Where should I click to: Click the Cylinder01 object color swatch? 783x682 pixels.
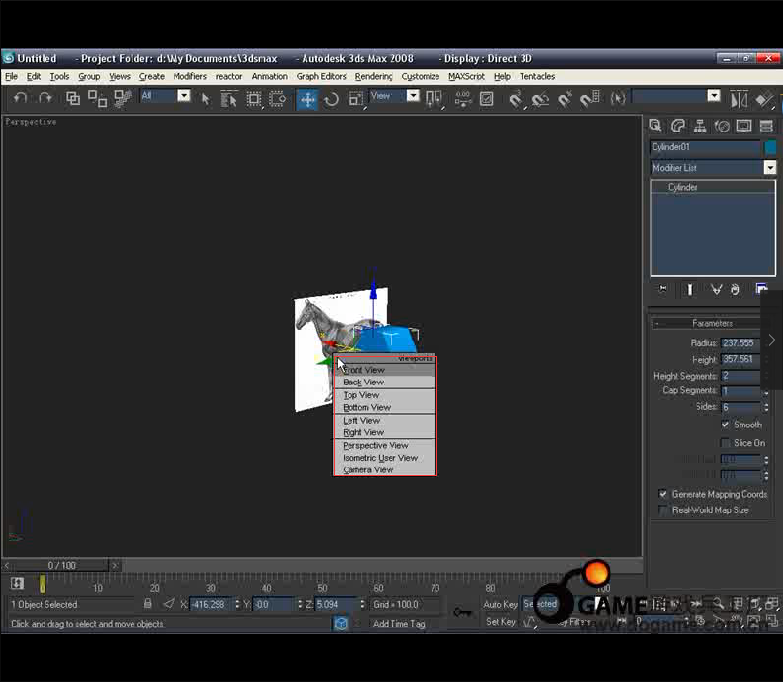point(770,147)
